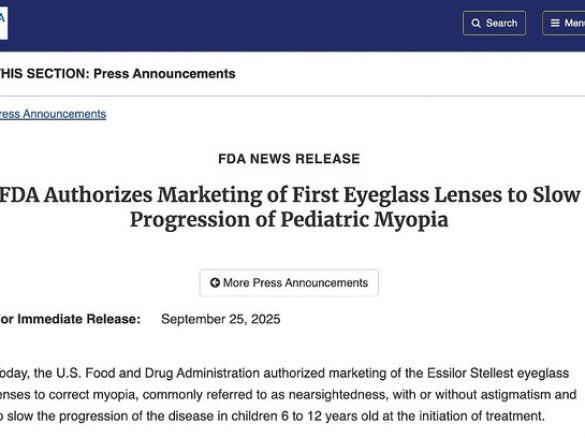Click the For Immediate Release label
The image size is (585, 438).
pos(70,319)
